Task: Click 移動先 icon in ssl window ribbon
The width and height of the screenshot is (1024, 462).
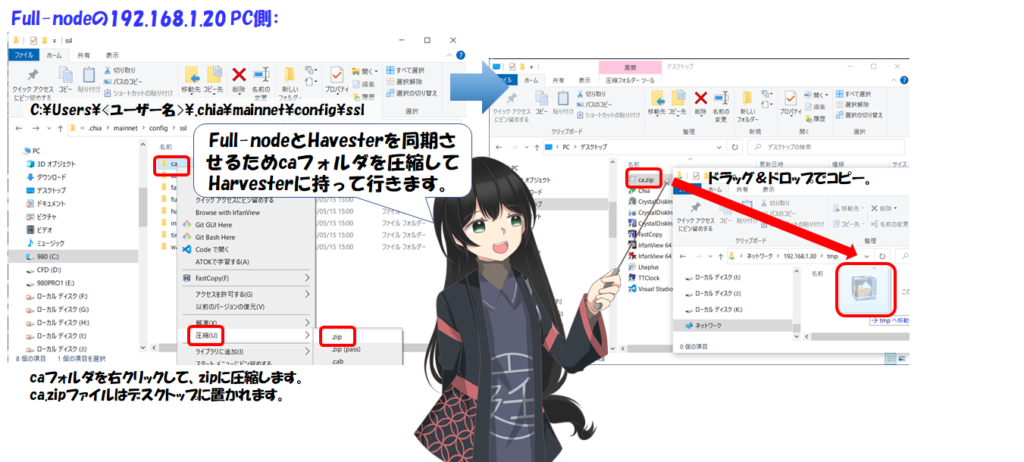Action: pos(191,74)
